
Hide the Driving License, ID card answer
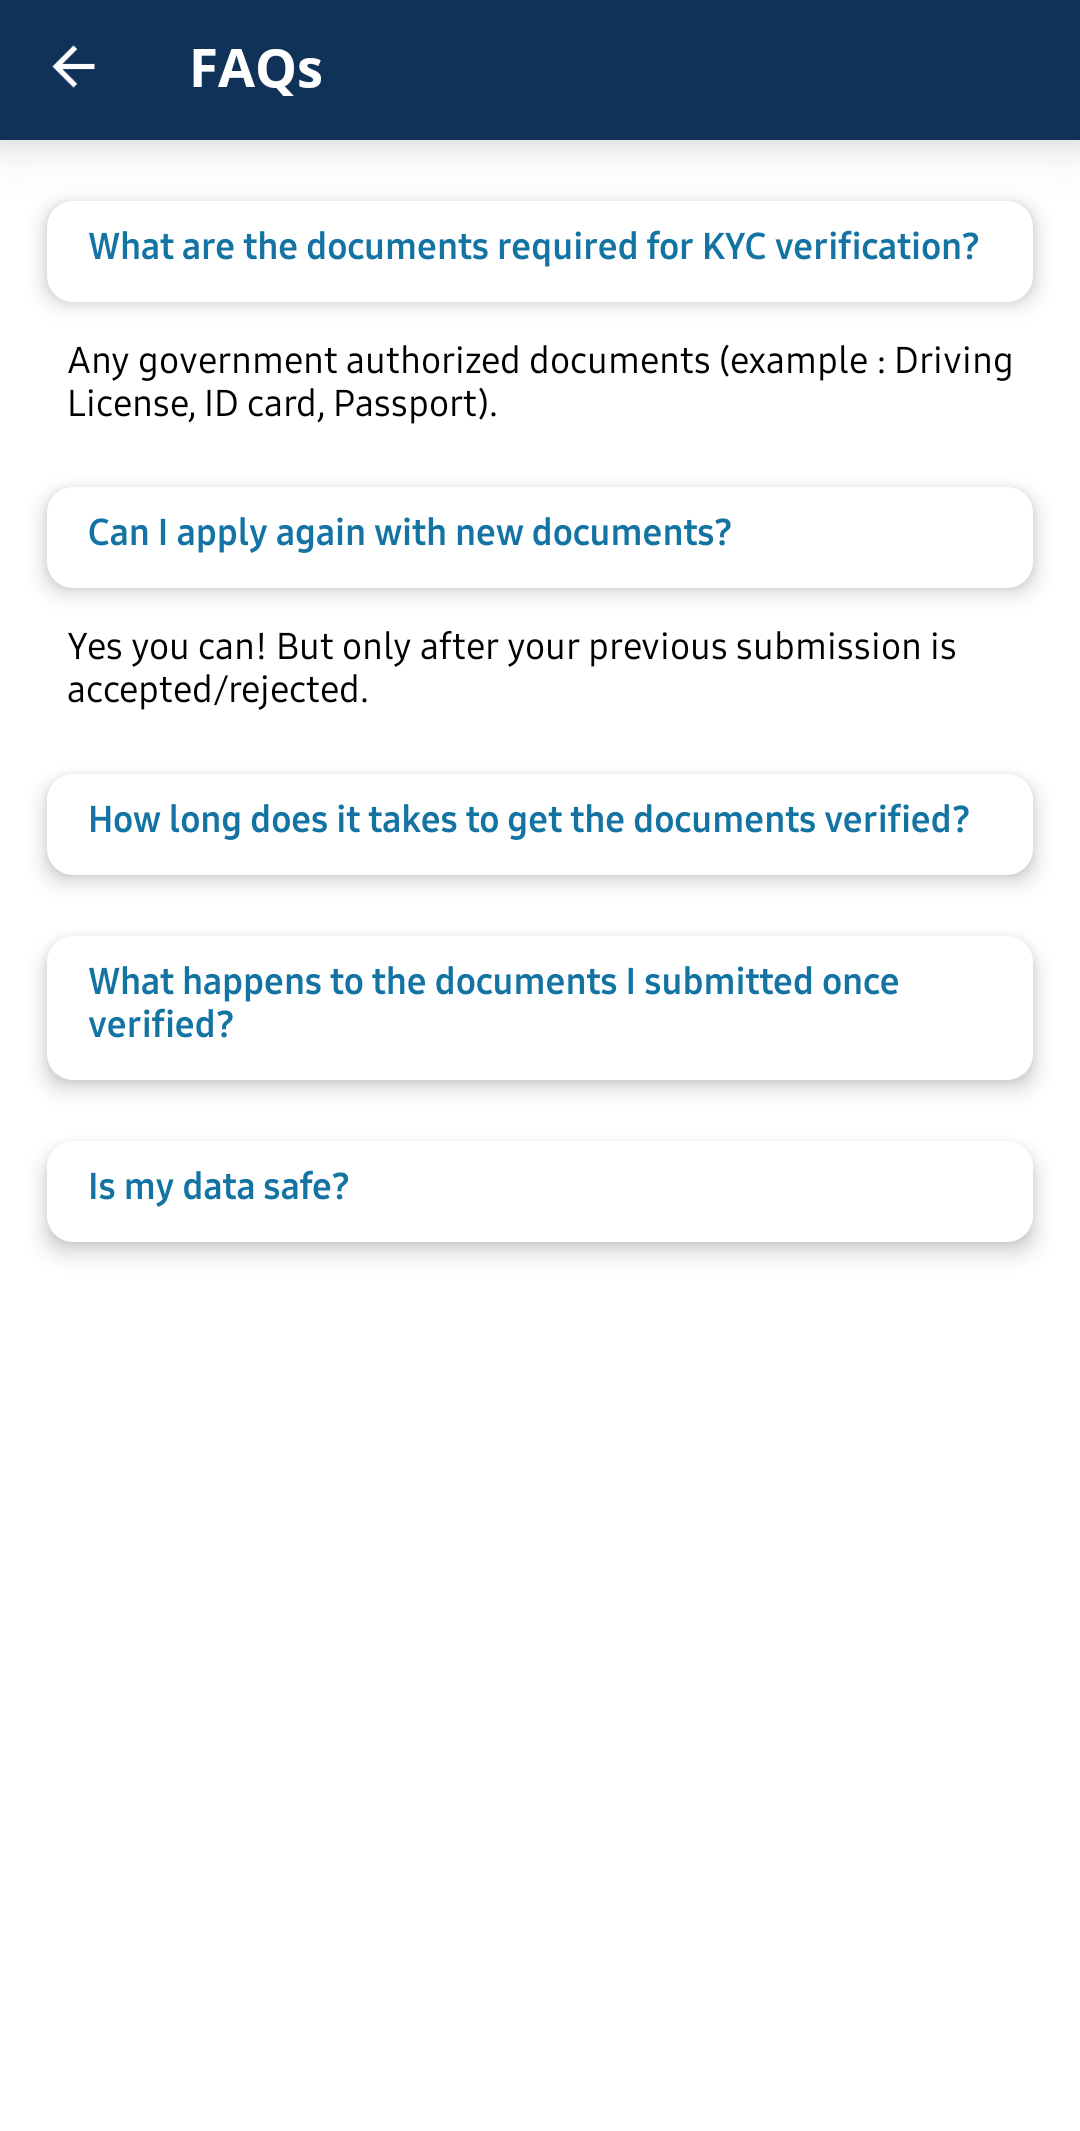[539, 250]
